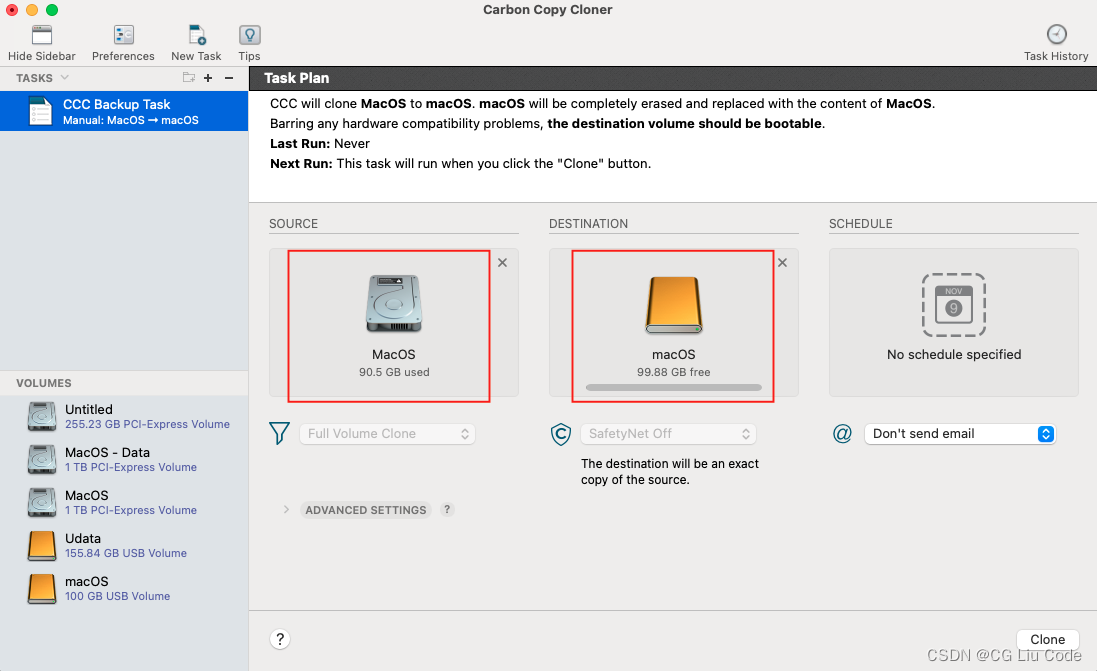This screenshot has height=671, width=1097.
Task: Create a New Task from the toolbar
Action: pos(197,35)
